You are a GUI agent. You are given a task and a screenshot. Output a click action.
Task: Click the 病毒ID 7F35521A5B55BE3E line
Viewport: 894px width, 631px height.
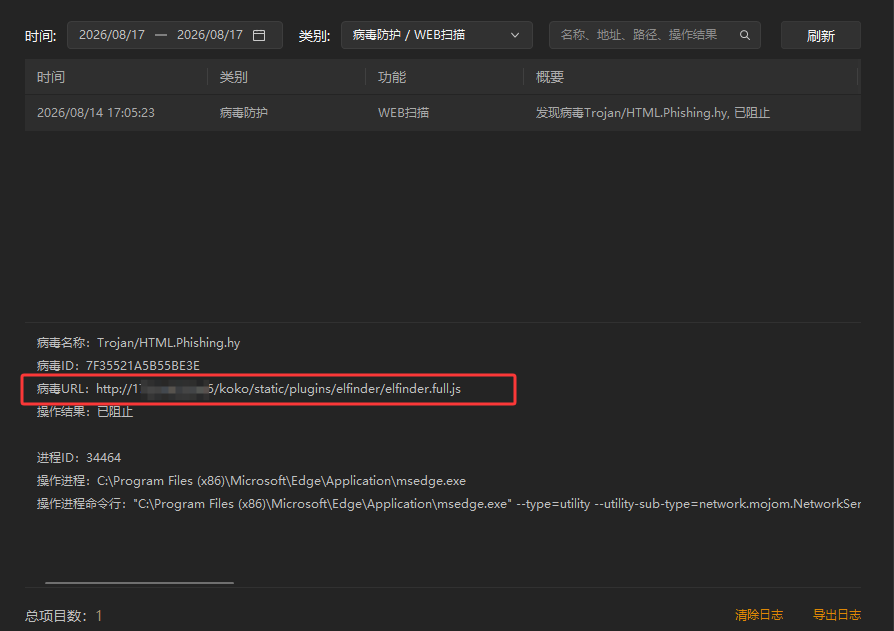[x=118, y=365]
